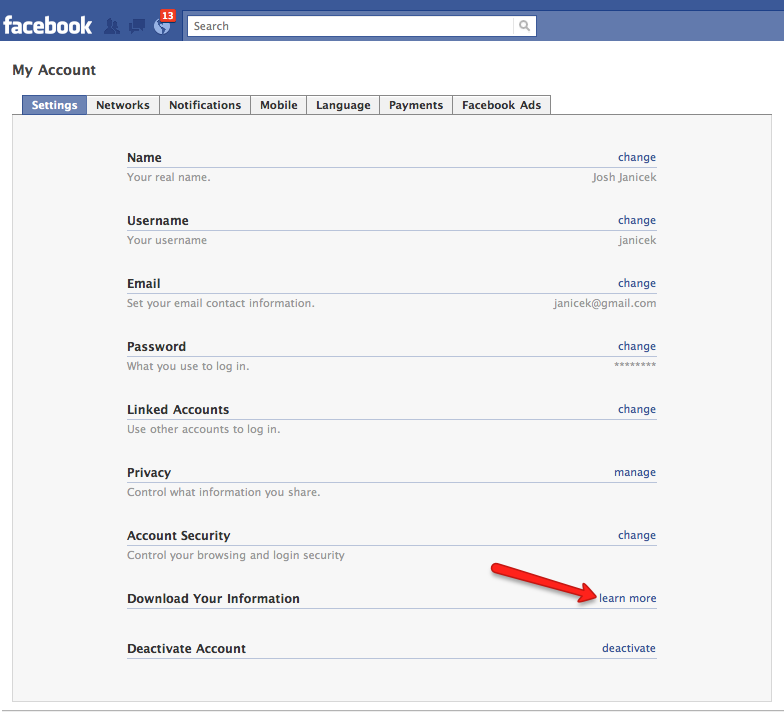
Task: Select the Settings tab
Action: tap(54, 105)
